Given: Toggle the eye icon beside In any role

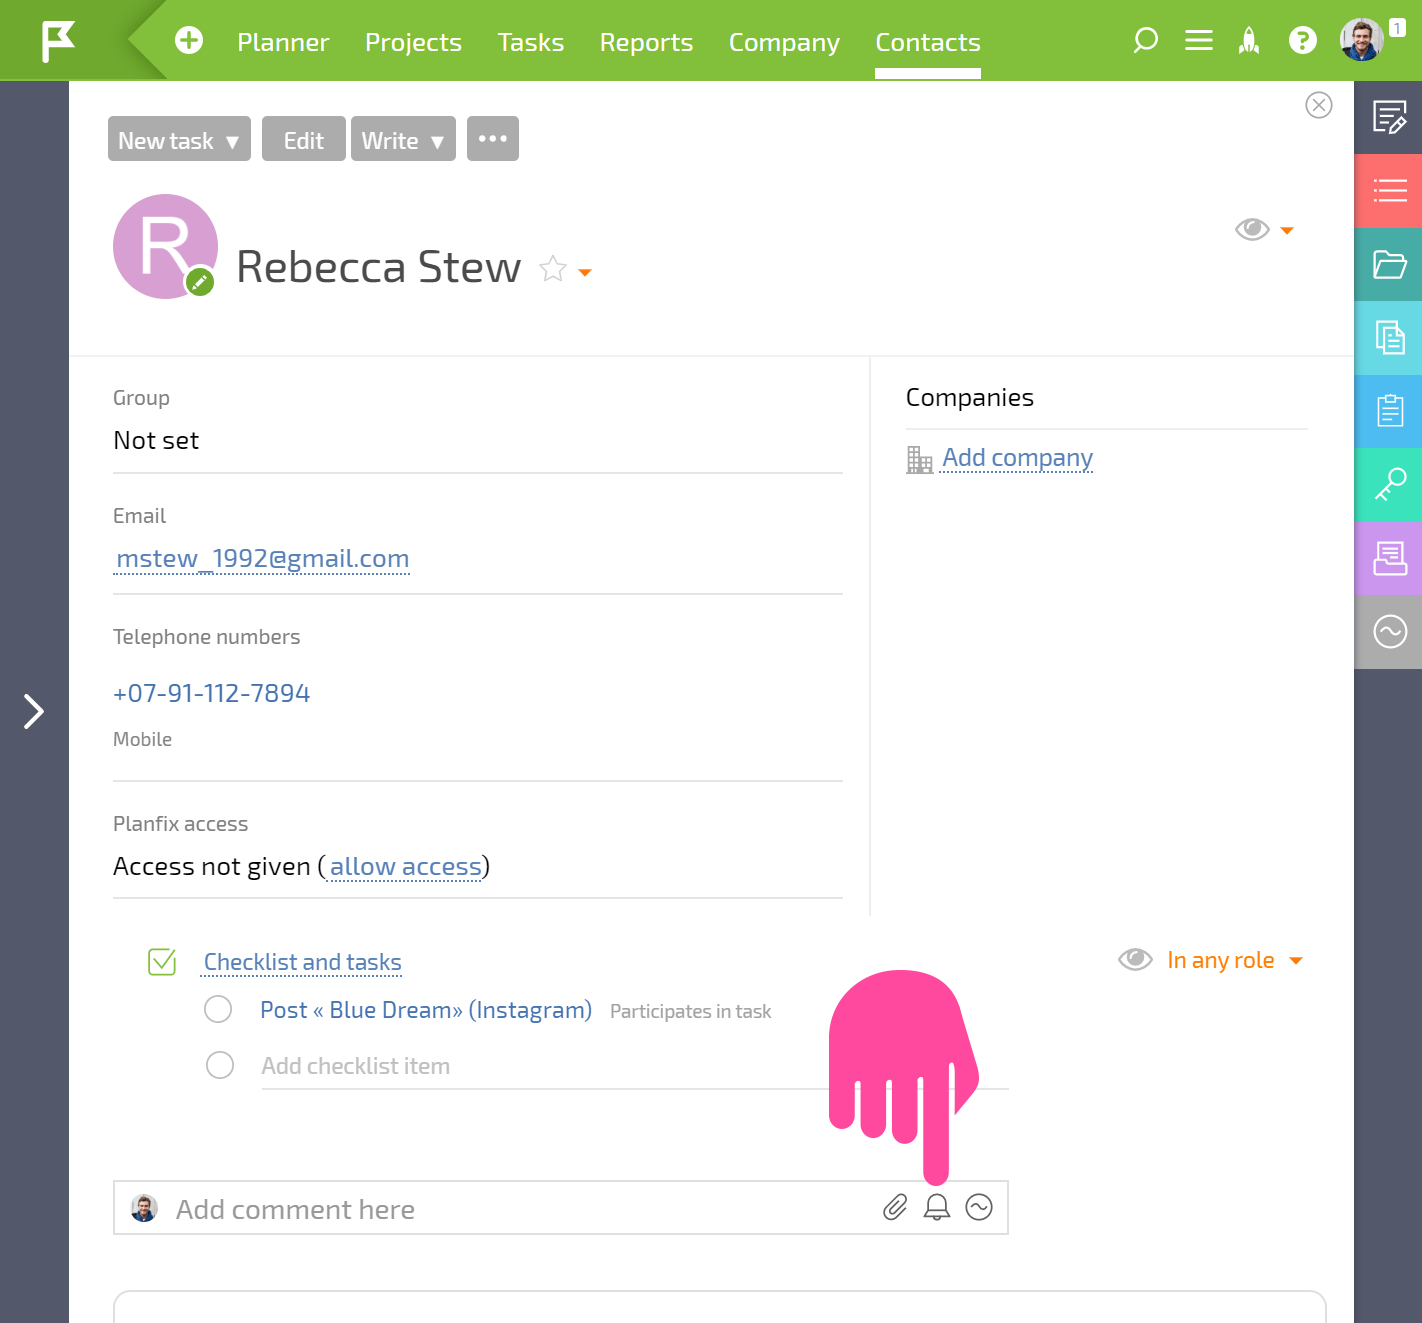Looking at the screenshot, I should pos(1135,959).
